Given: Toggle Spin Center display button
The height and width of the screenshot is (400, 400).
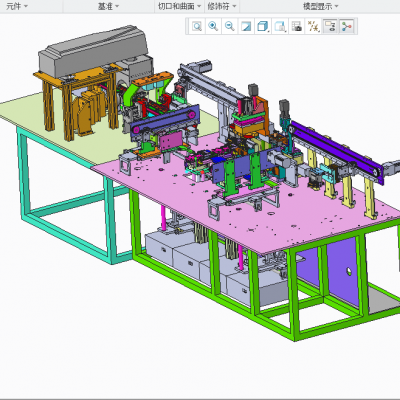Looking at the screenshot, I should pyautogui.click(x=347, y=26).
